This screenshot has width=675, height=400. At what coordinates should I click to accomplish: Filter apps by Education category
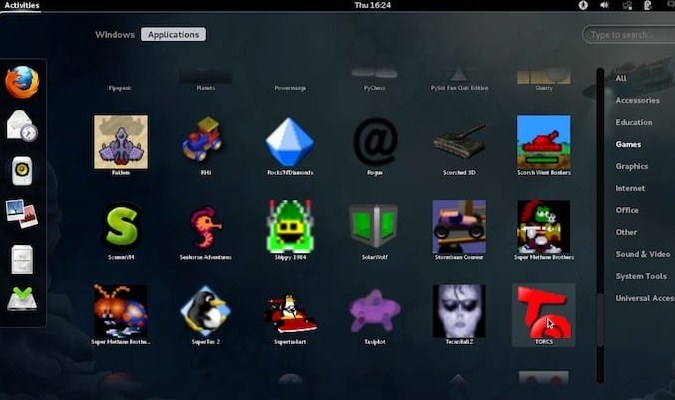[x=634, y=122]
